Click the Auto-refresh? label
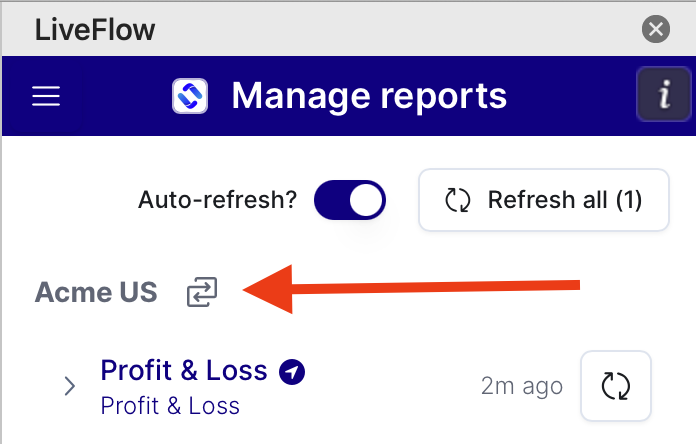This screenshot has width=696, height=444. point(217,200)
